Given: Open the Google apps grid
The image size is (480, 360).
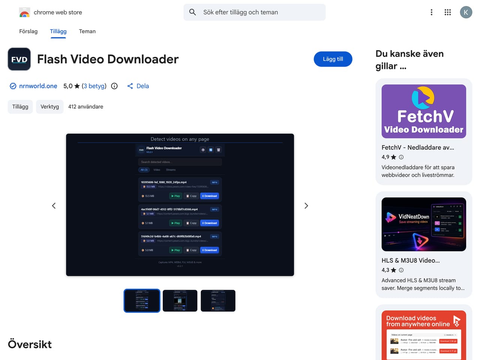Looking at the screenshot, I should click(448, 12).
